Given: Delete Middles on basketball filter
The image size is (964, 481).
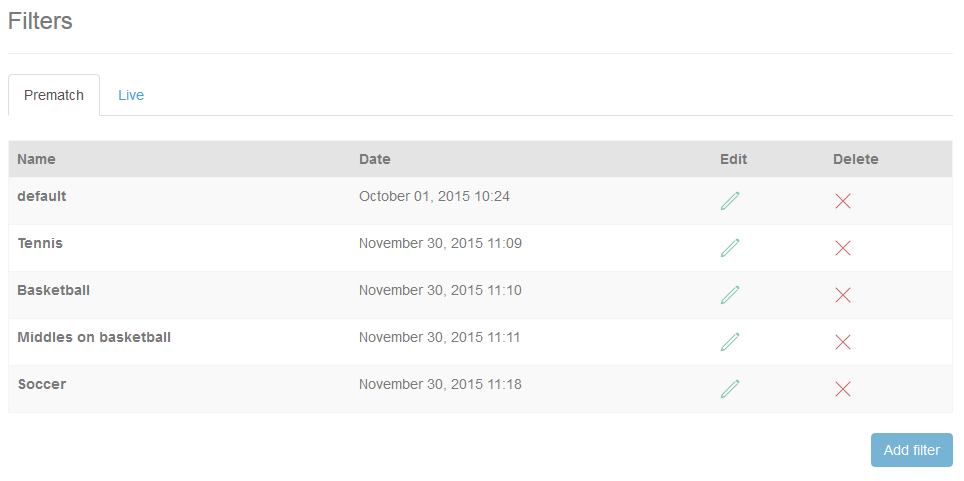Looking at the screenshot, I should pyautogui.click(x=843, y=342).
